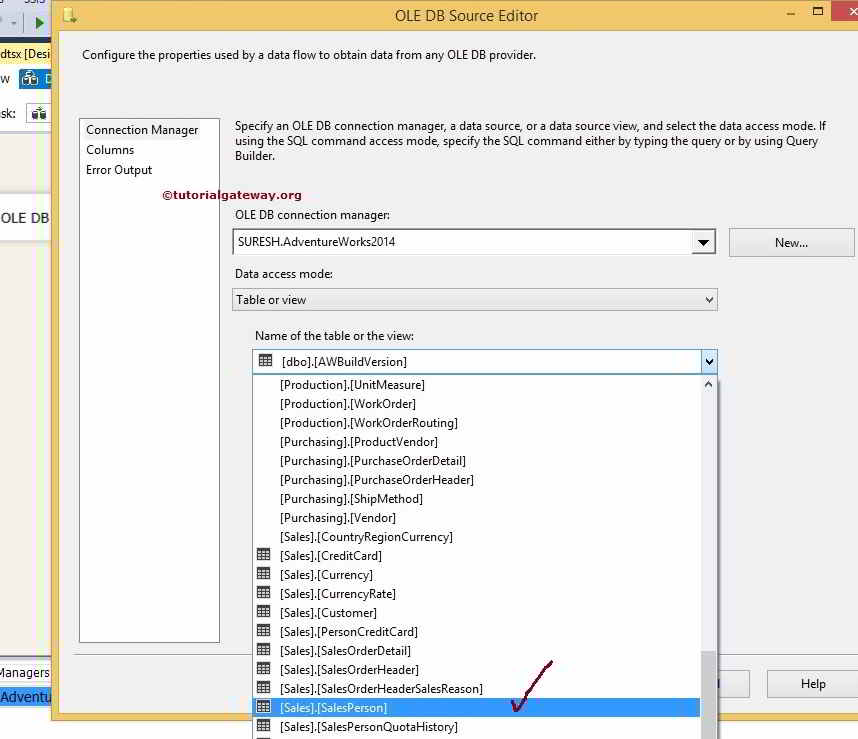Click the table icon beside [Sales].[SalesPerson]
The width and height of the screenshot is (858, 739).
(x=262, y=707)
